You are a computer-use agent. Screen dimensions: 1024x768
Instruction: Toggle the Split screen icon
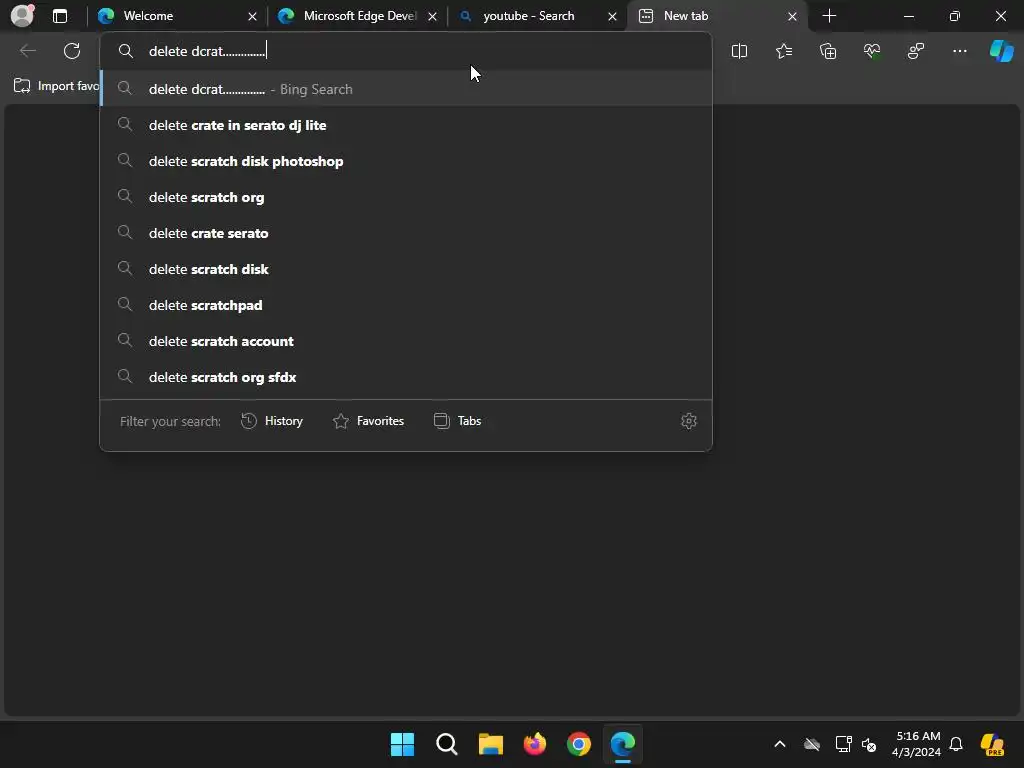click(x=739, y=51)
